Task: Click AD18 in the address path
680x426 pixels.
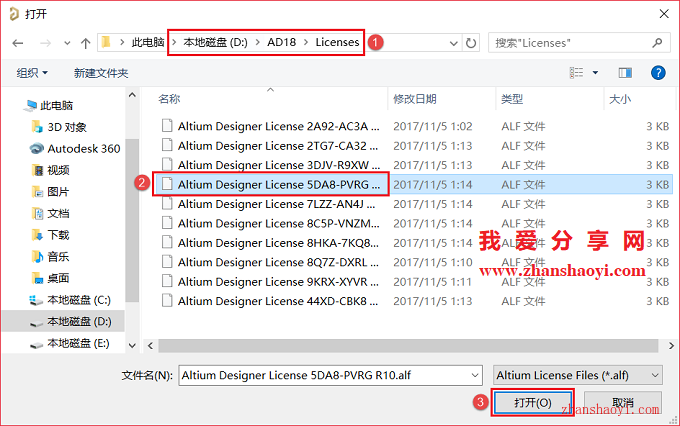Action: 281,42
